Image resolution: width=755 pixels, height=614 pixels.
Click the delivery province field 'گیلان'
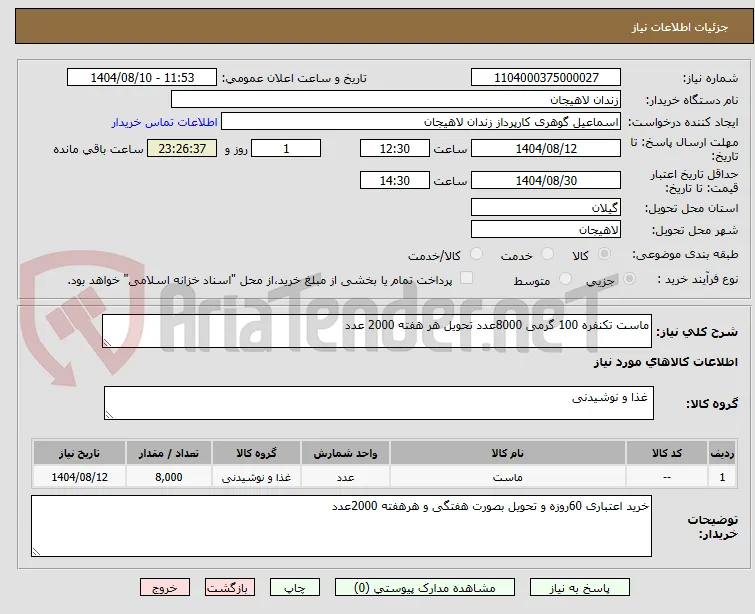546,208
